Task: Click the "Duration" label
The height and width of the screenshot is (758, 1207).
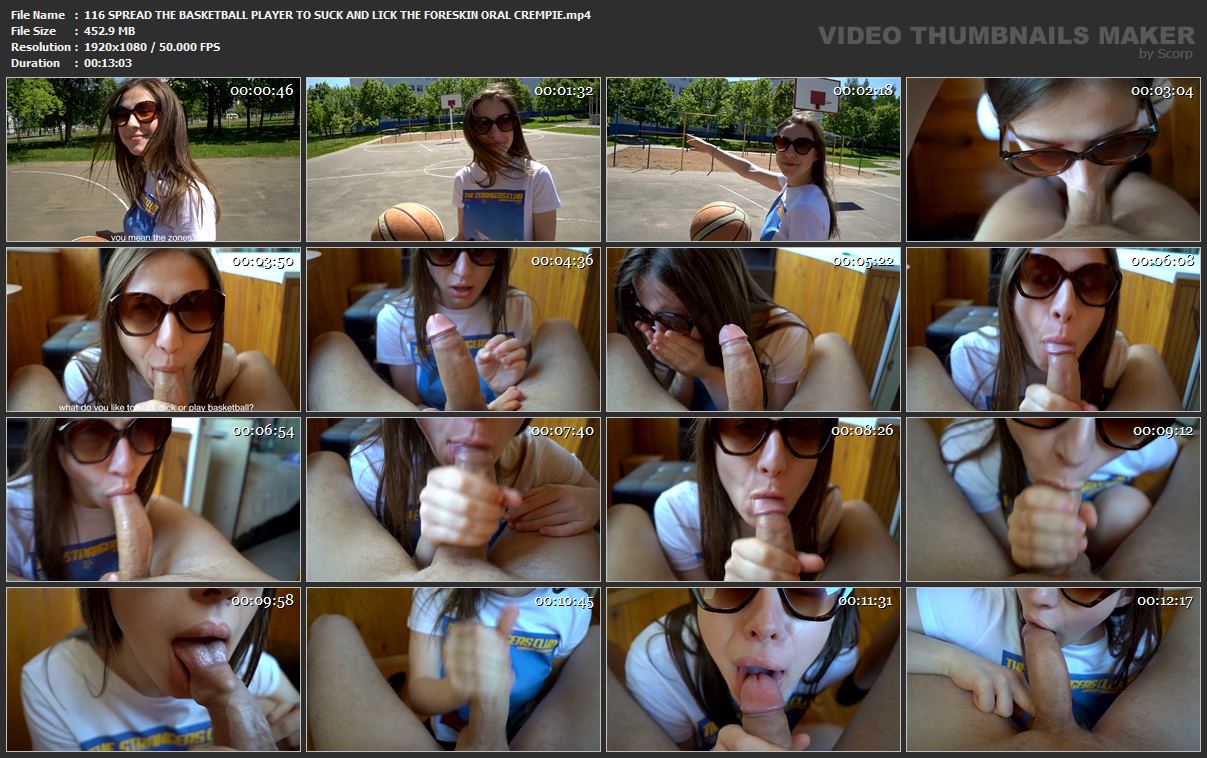Action: coord(36,63)
